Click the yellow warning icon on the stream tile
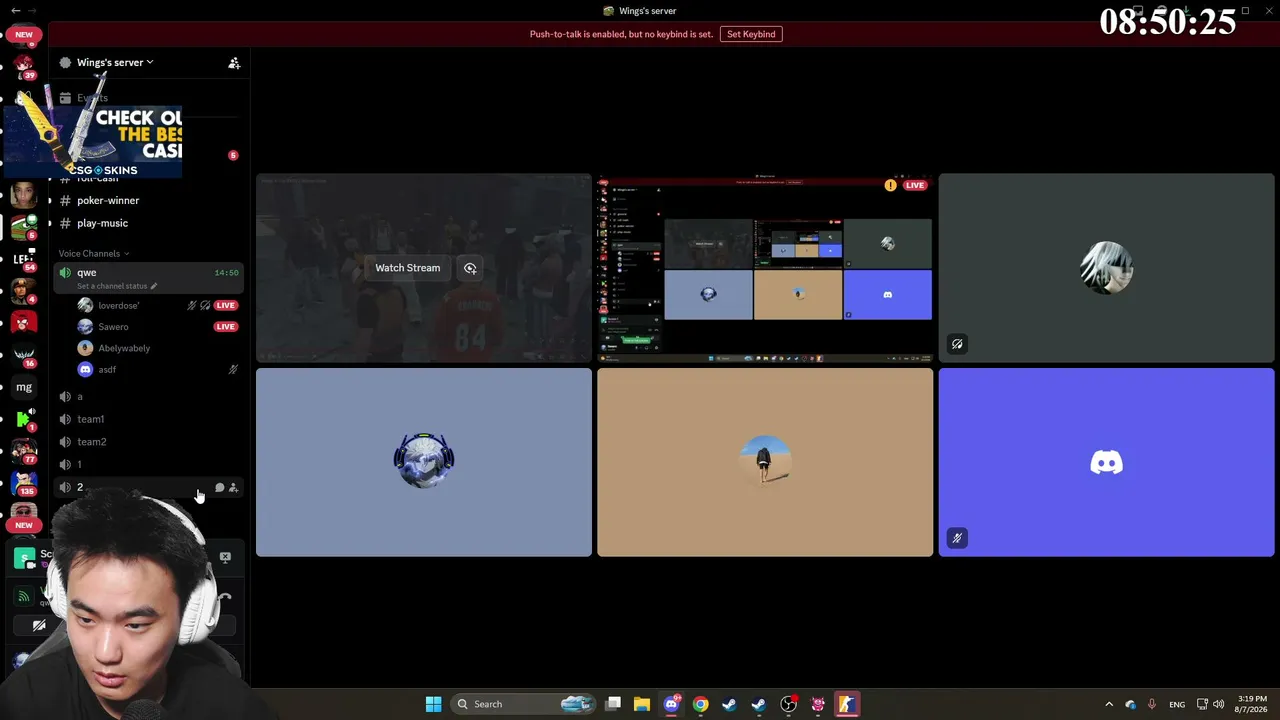Viewport: 1280px width, 720px height. [x=890, y=185]
